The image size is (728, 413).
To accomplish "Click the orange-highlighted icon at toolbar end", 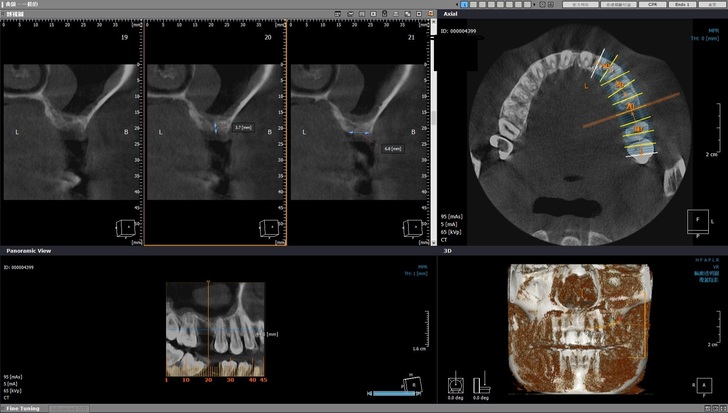I will (x=431, y=13).
